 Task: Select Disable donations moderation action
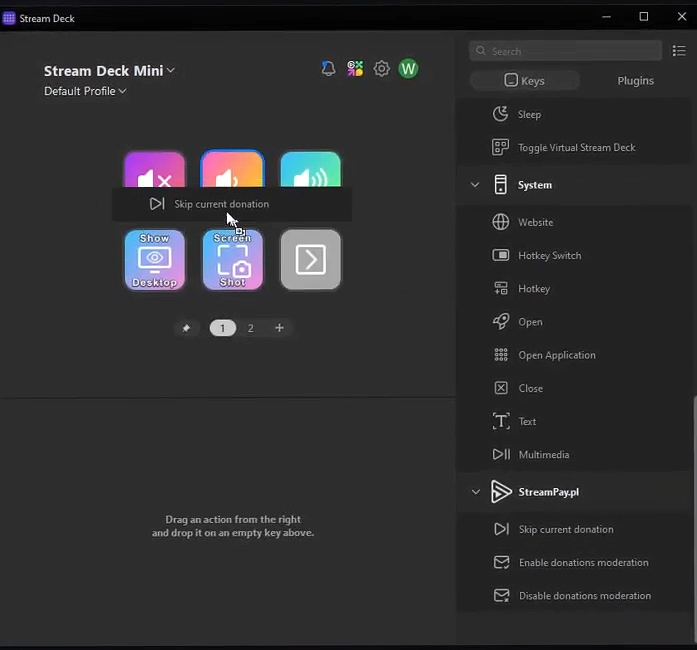tap(573, 596)
